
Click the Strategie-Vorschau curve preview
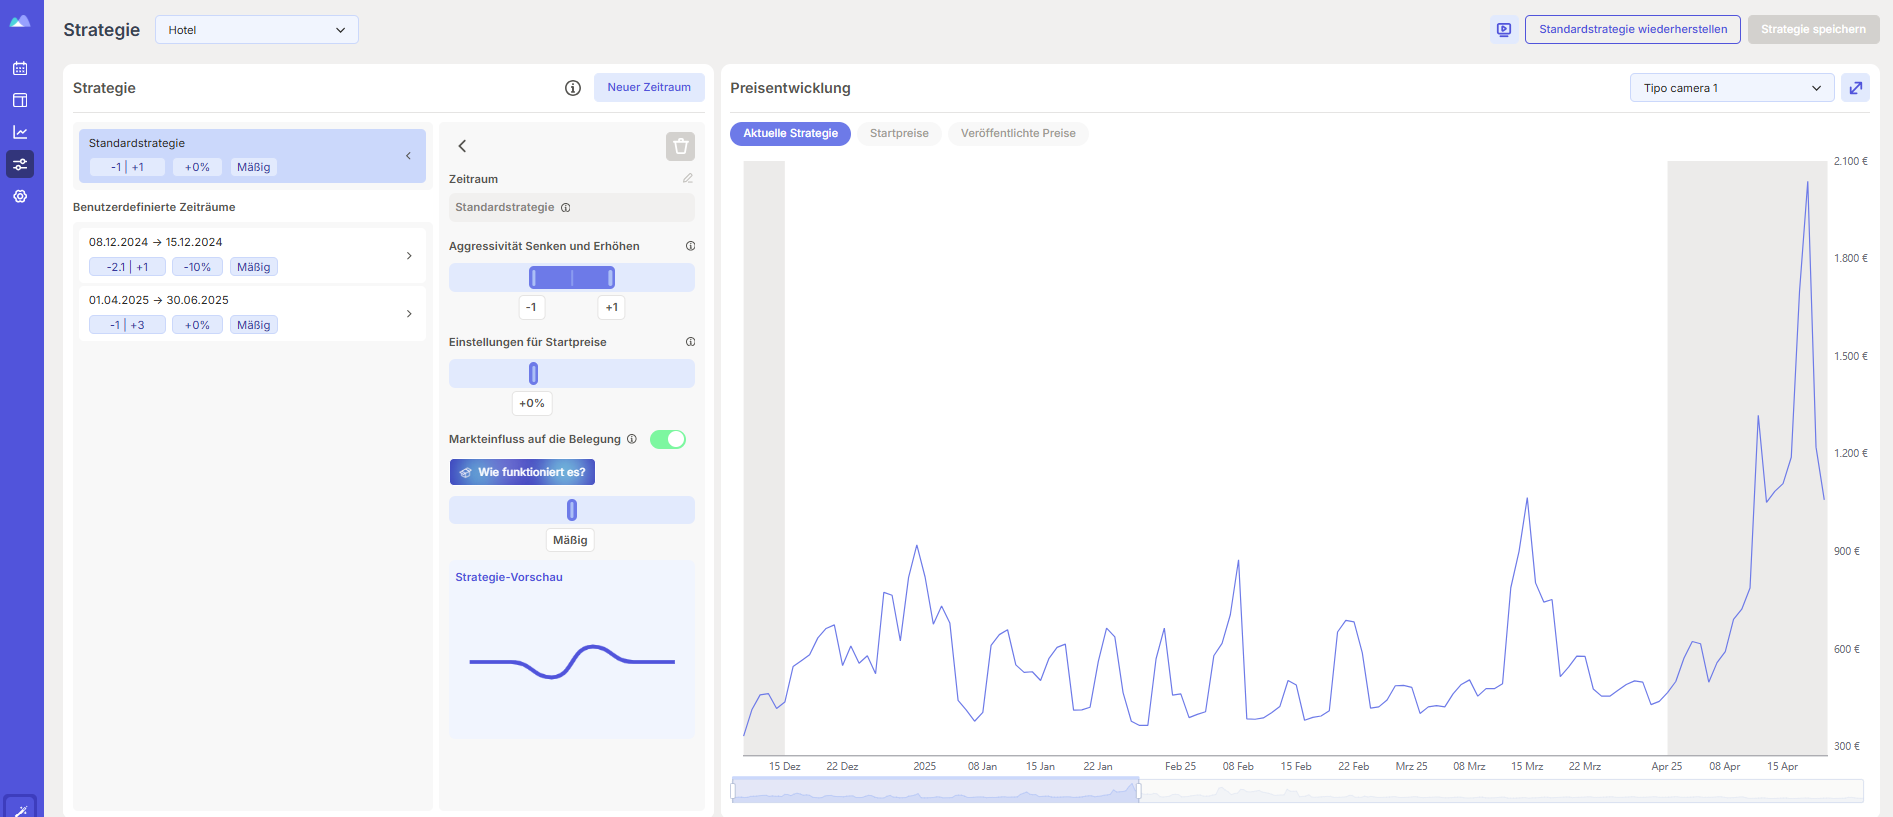click(x=572, y=661)
